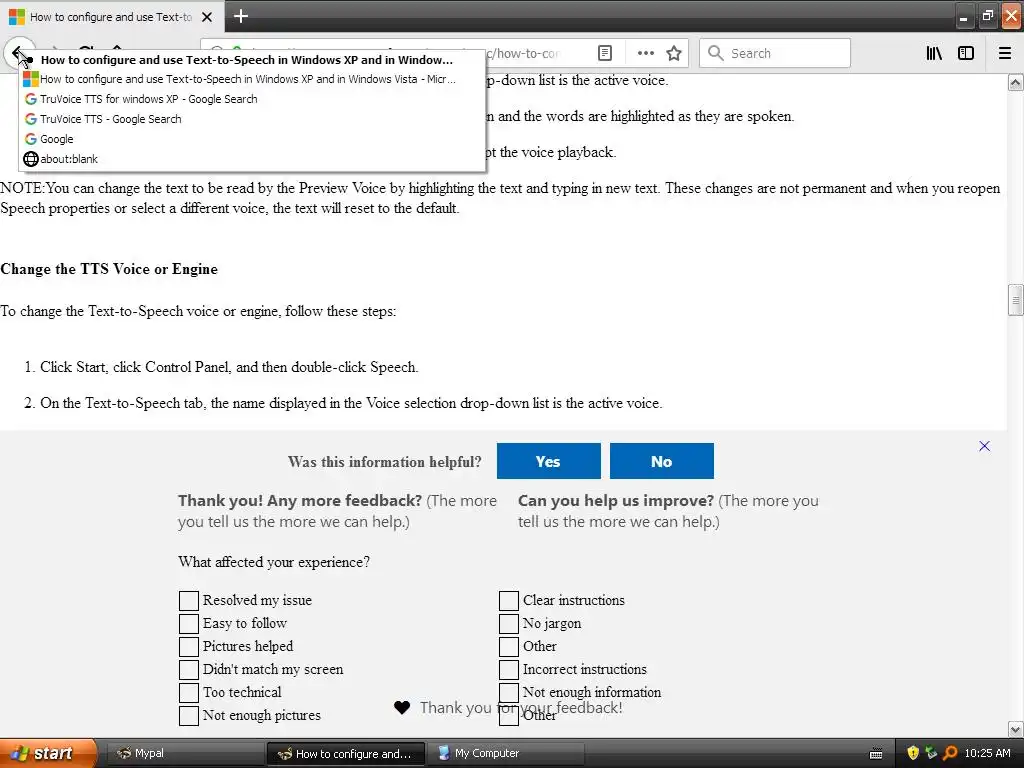The width and height of the screenshot is (1024, 768).
Task: Check 'Didn't match my screen' box
Action: [189, 669]
